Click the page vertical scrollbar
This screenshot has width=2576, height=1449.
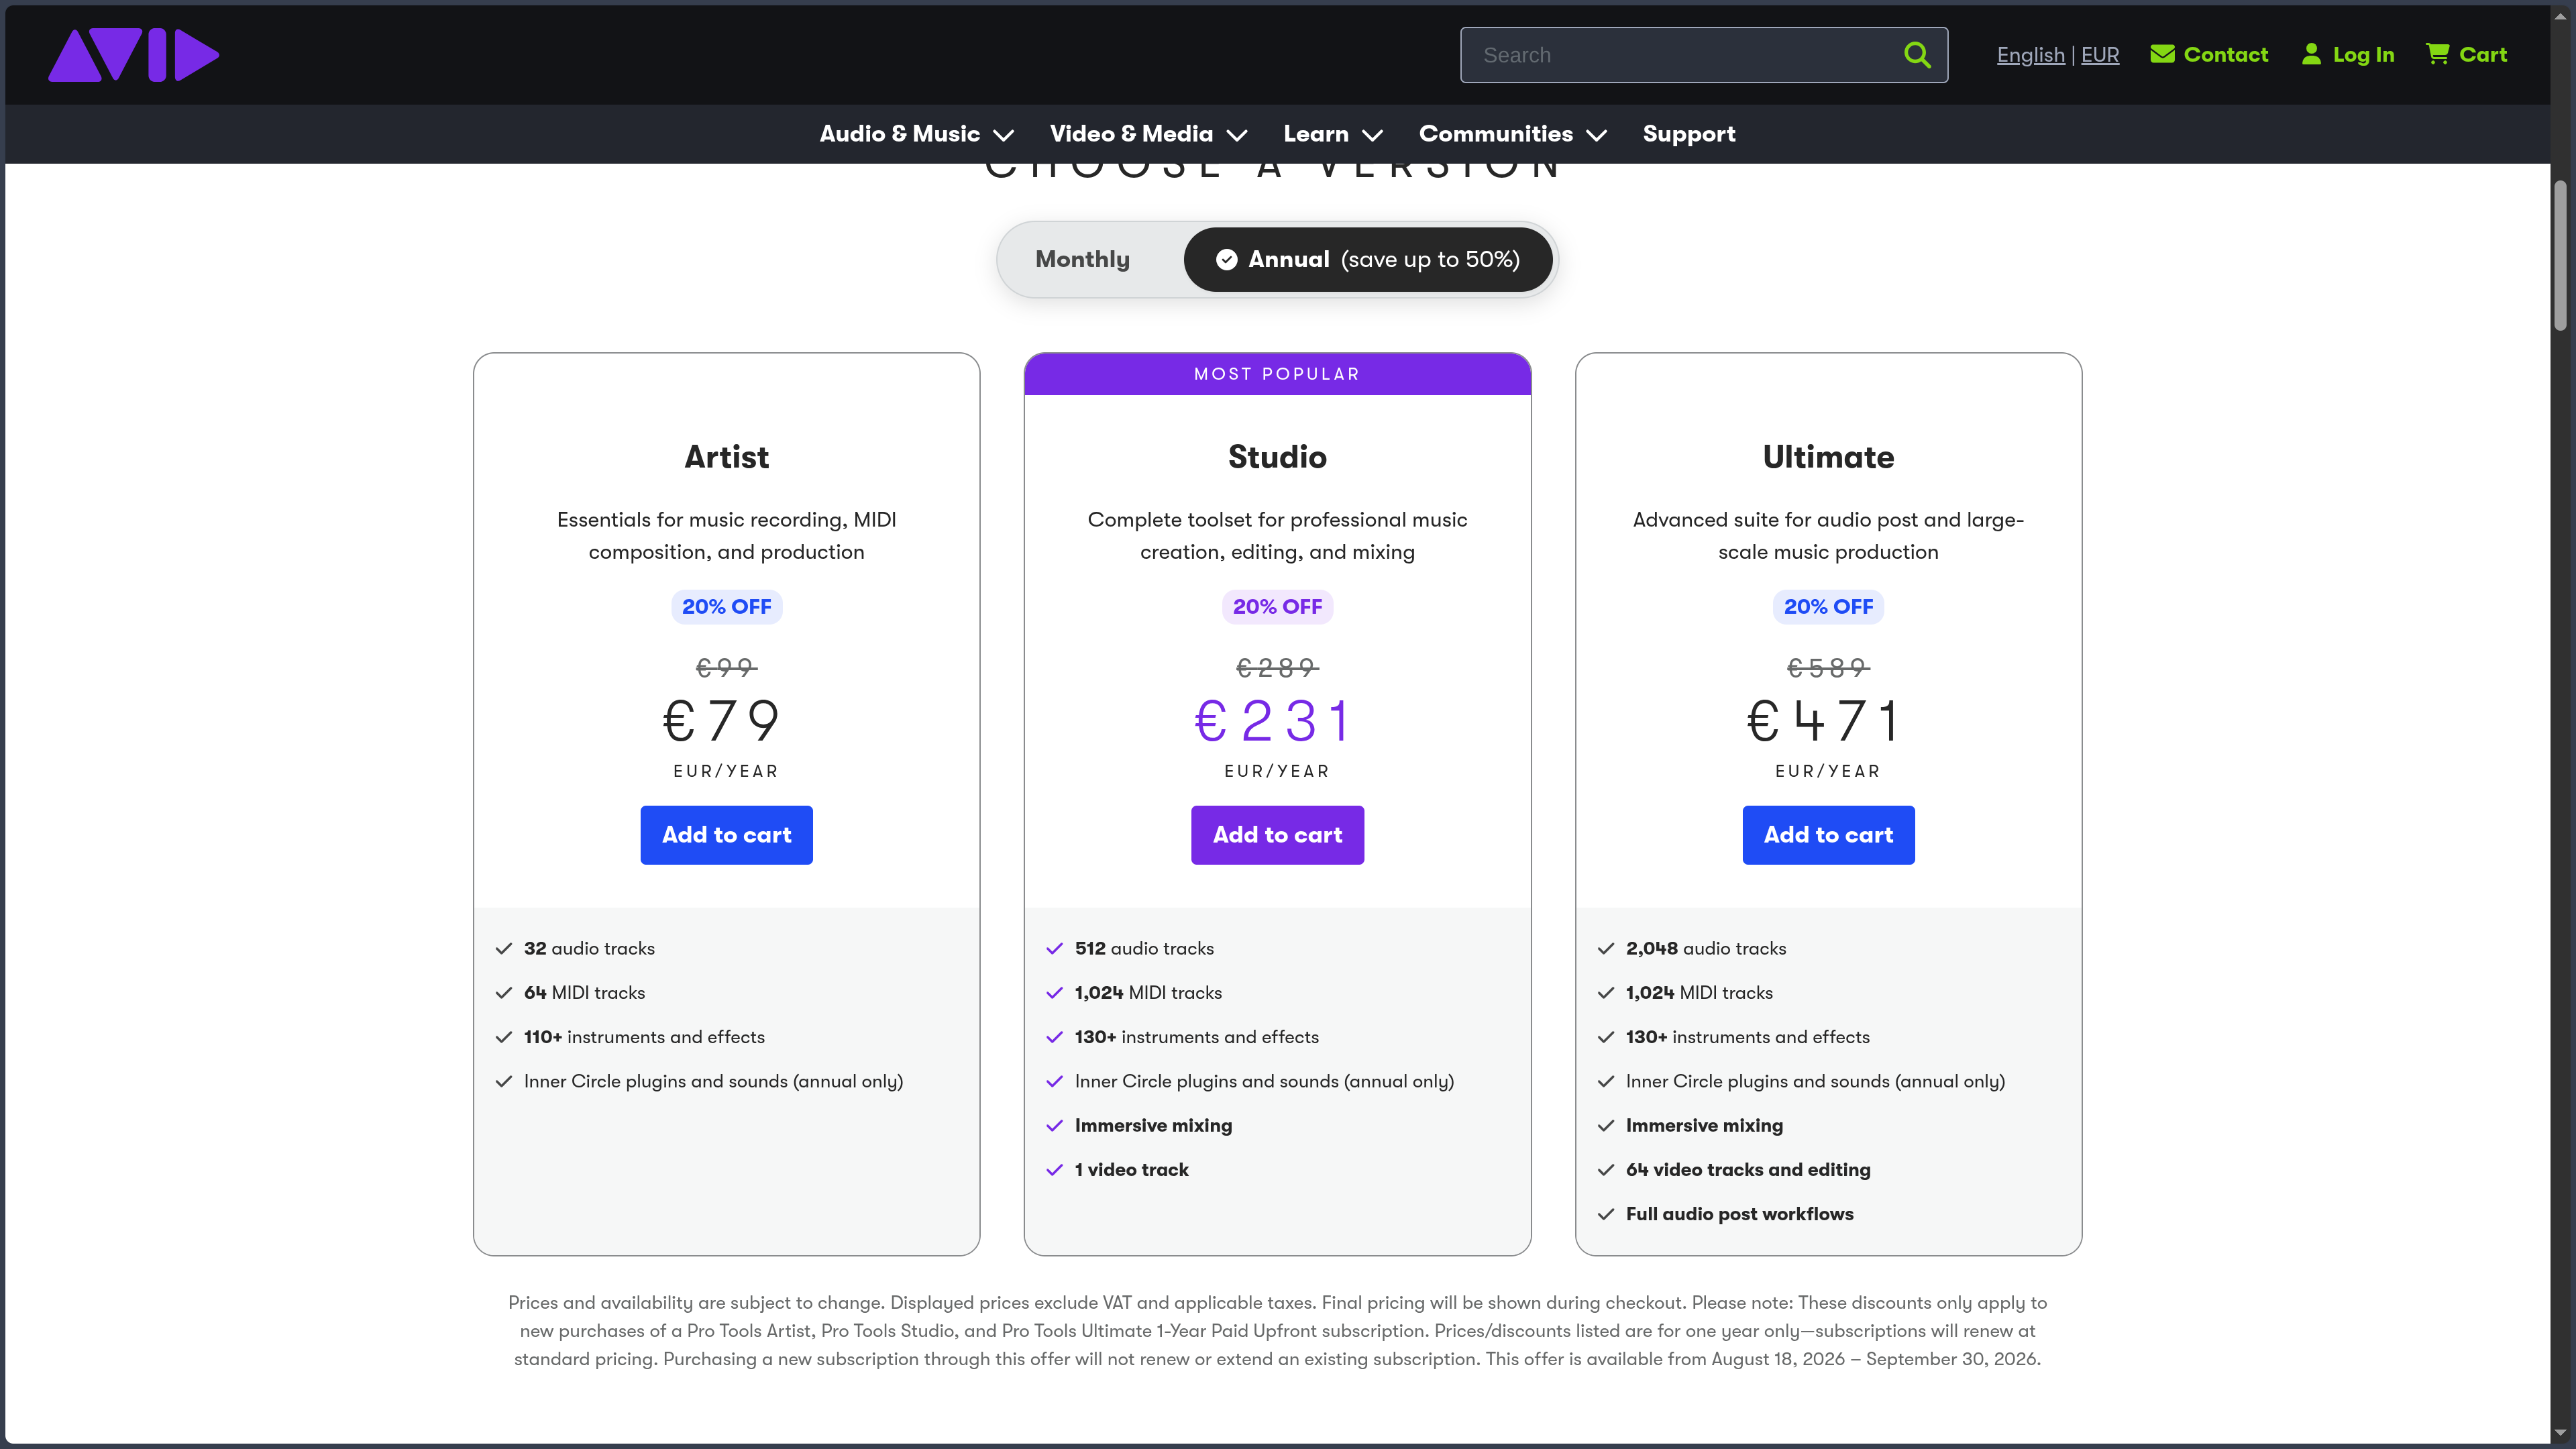click(x=2560, y=255)
